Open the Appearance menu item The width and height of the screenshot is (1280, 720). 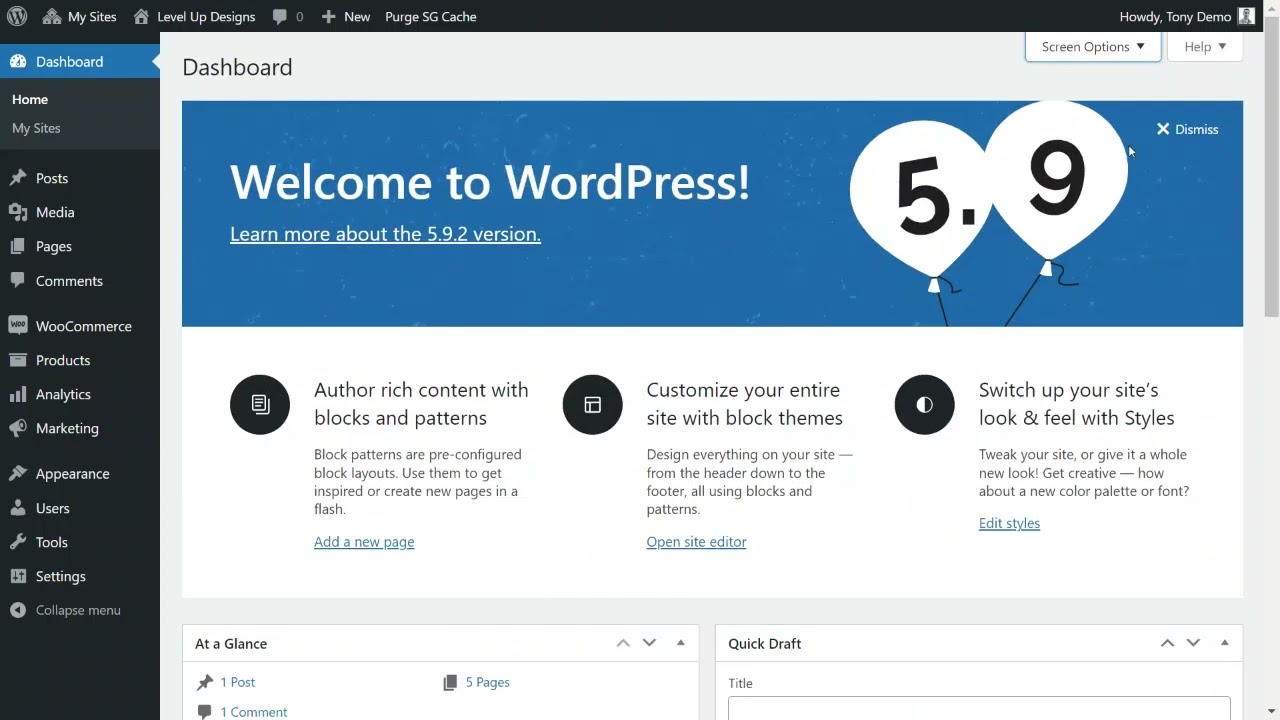[80, 474]
